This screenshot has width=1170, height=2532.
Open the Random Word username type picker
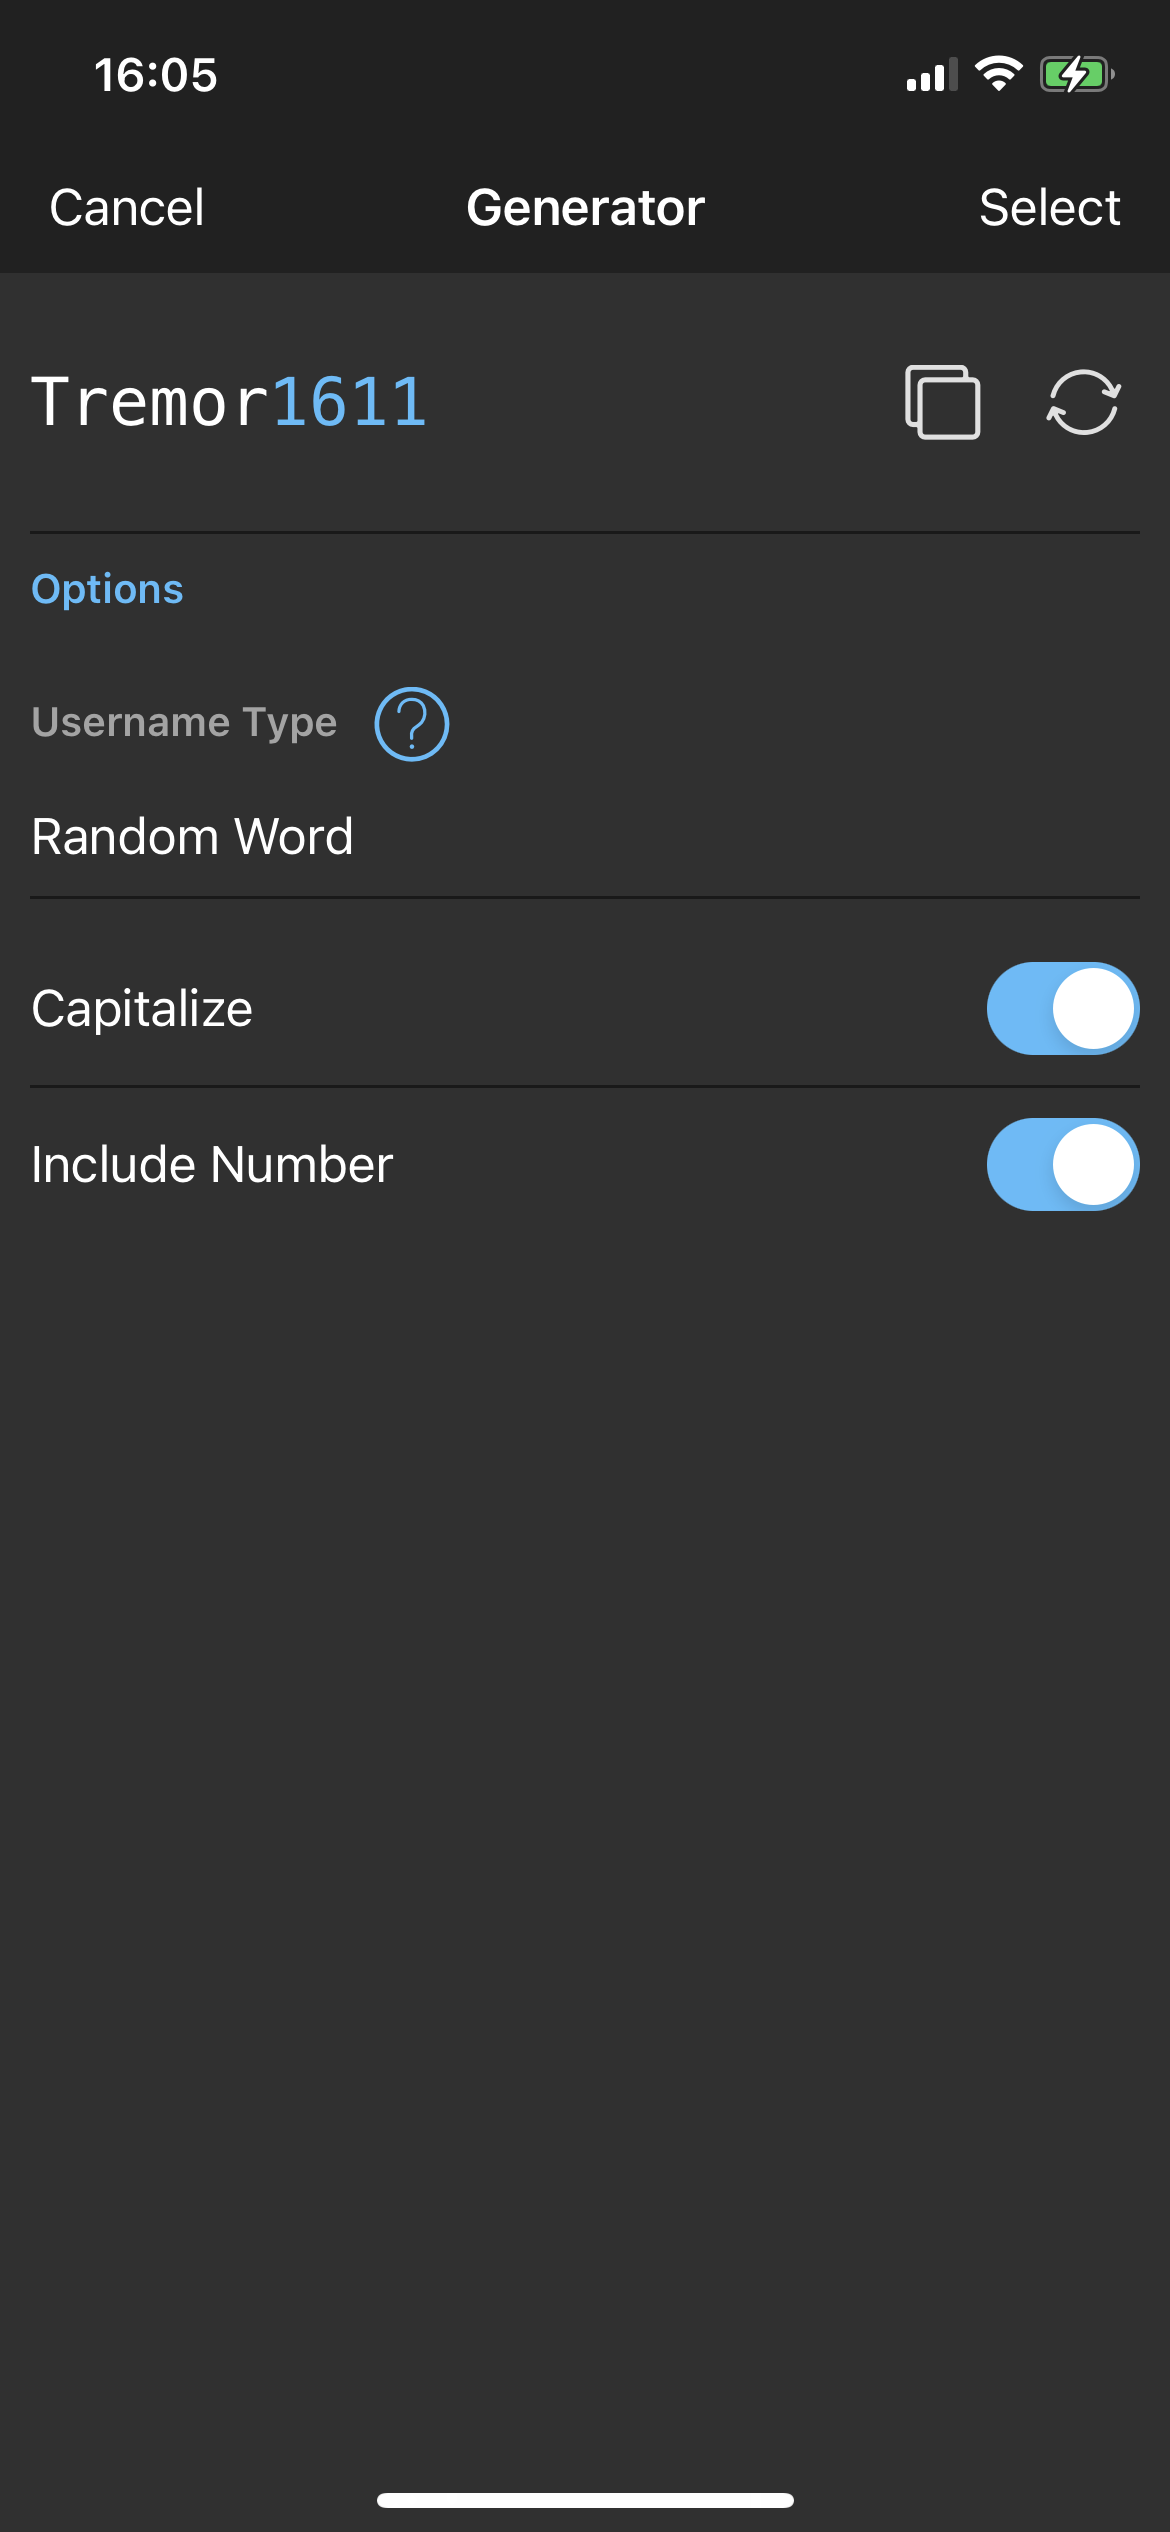click(x=193, y=836)
